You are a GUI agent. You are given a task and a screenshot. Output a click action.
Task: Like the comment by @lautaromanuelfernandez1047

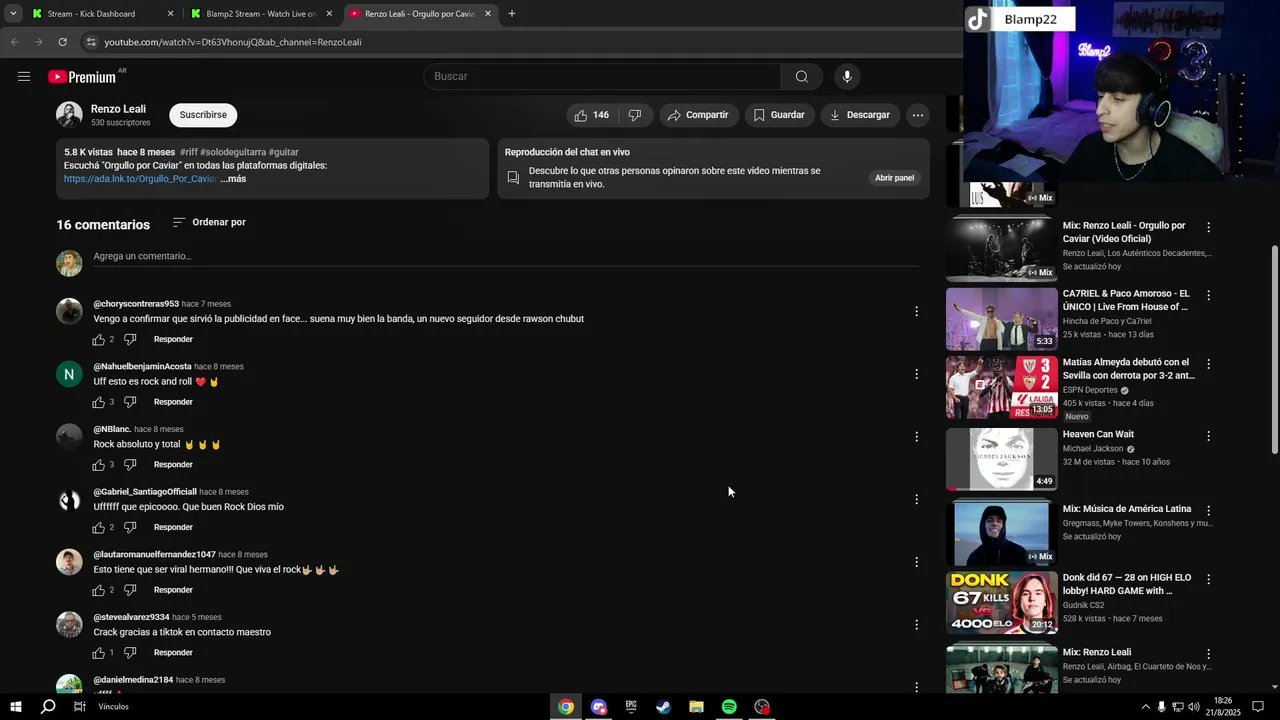click(x=98, y=590)
